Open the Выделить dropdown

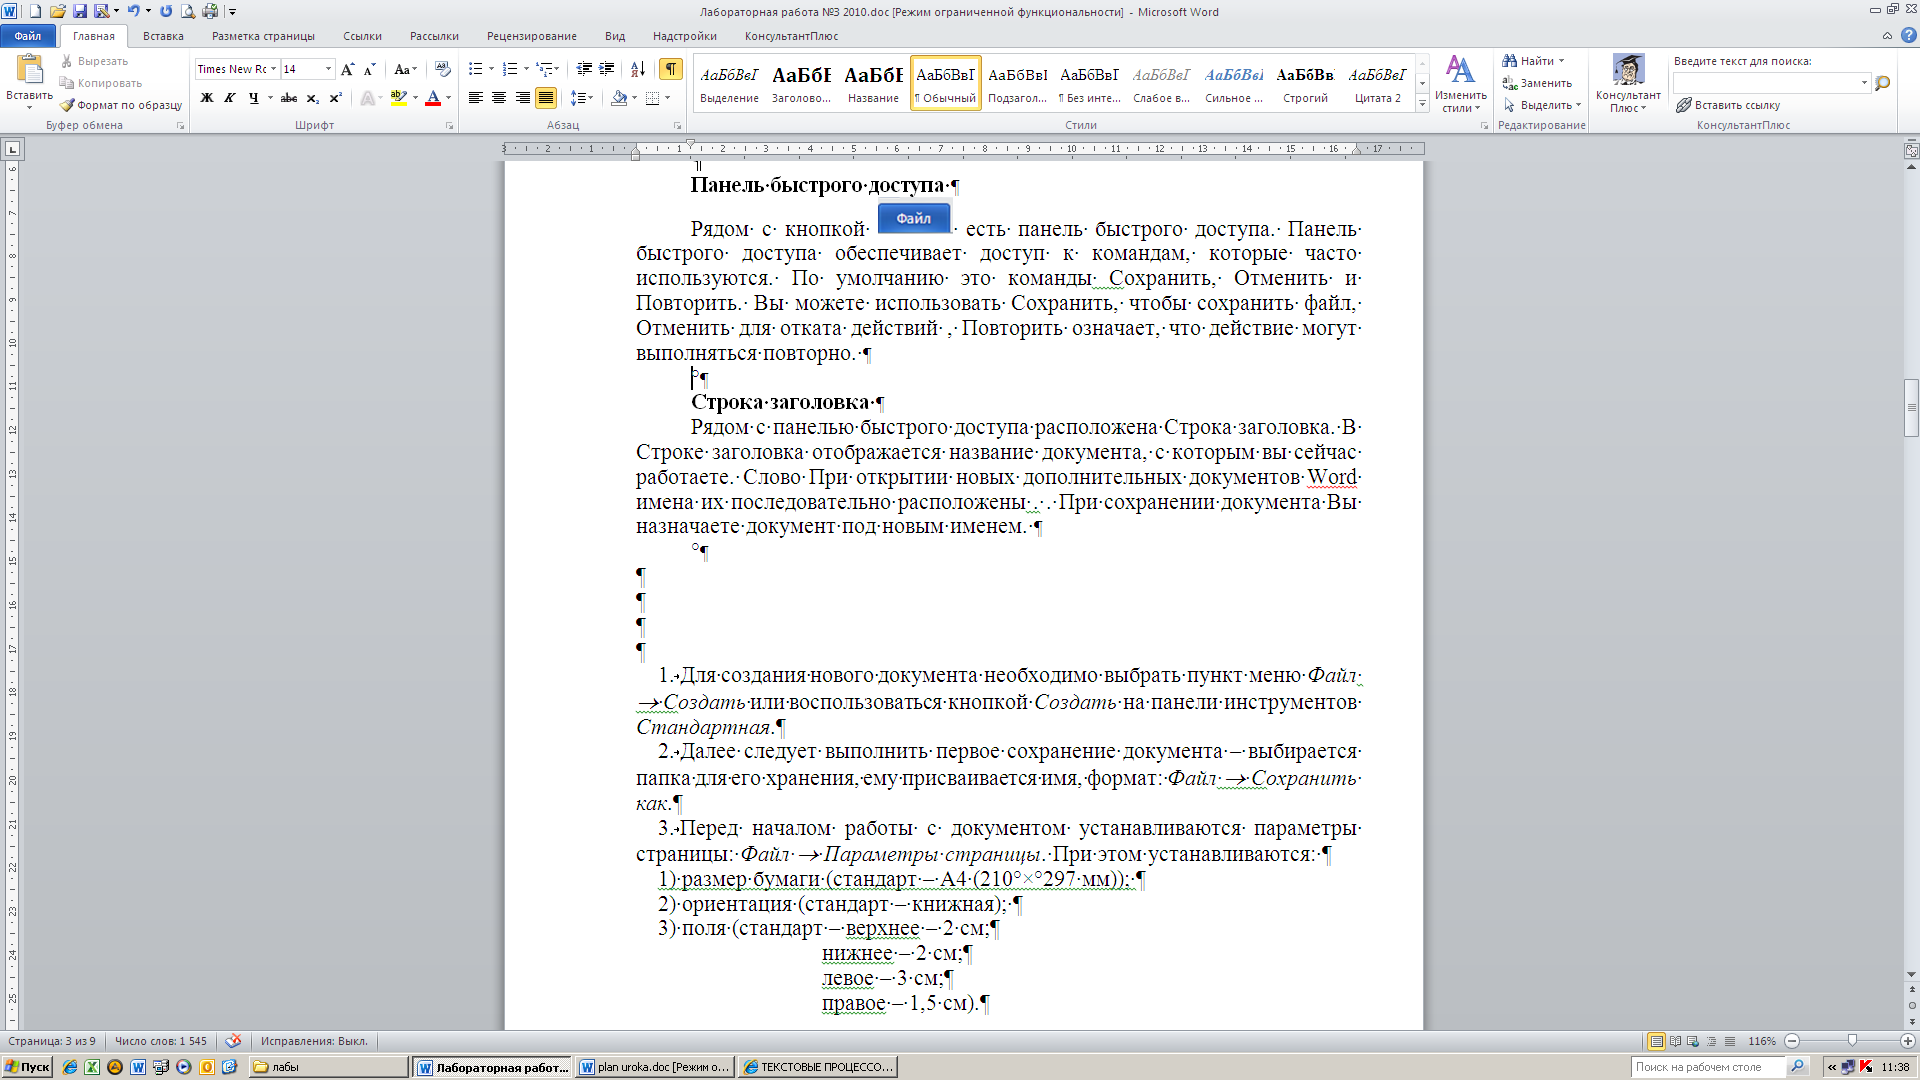click(1543, 105)
